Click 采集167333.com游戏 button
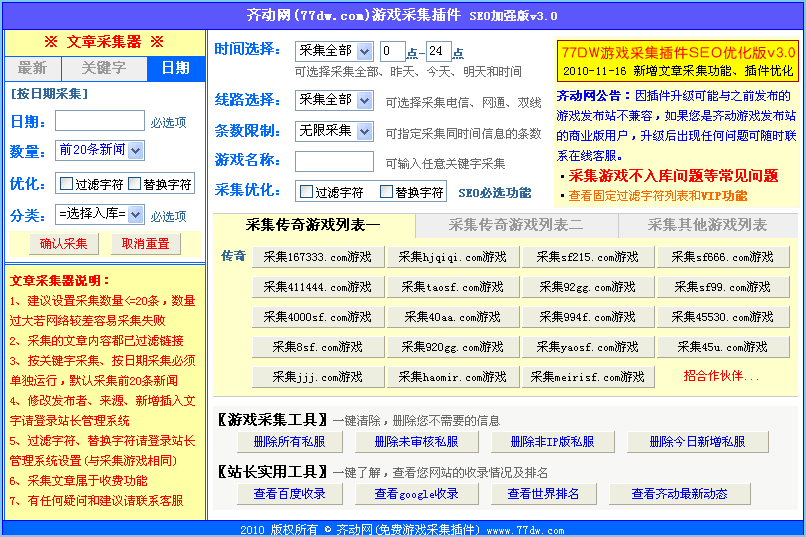Image resolution: width=806 pixels, height=537 pixels. 318,257
